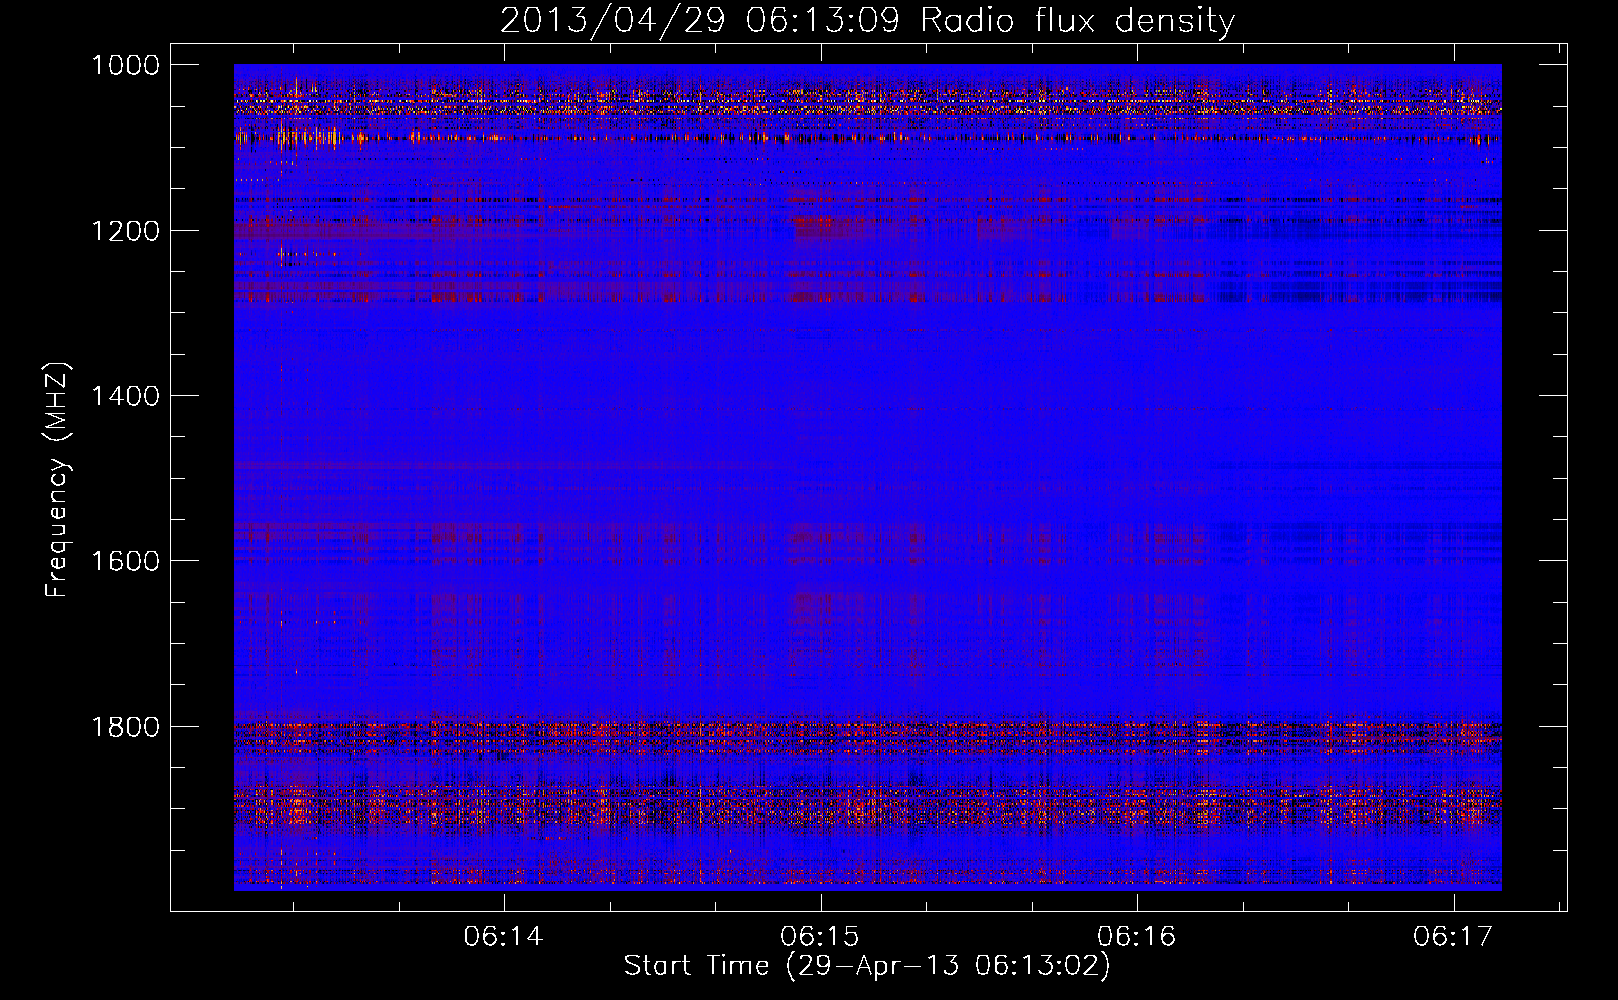Screen dimensions: 1618x1000
Task: Click the 06:14 time tick label
Action: (503, 936)
